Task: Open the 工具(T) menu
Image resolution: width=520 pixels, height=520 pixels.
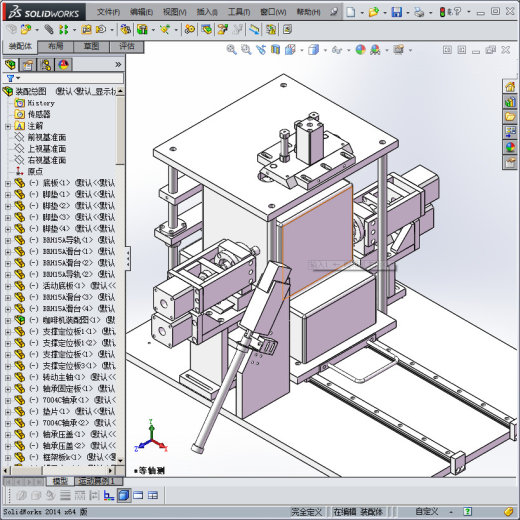Action: pyautogui.click(x=239, y=12)
